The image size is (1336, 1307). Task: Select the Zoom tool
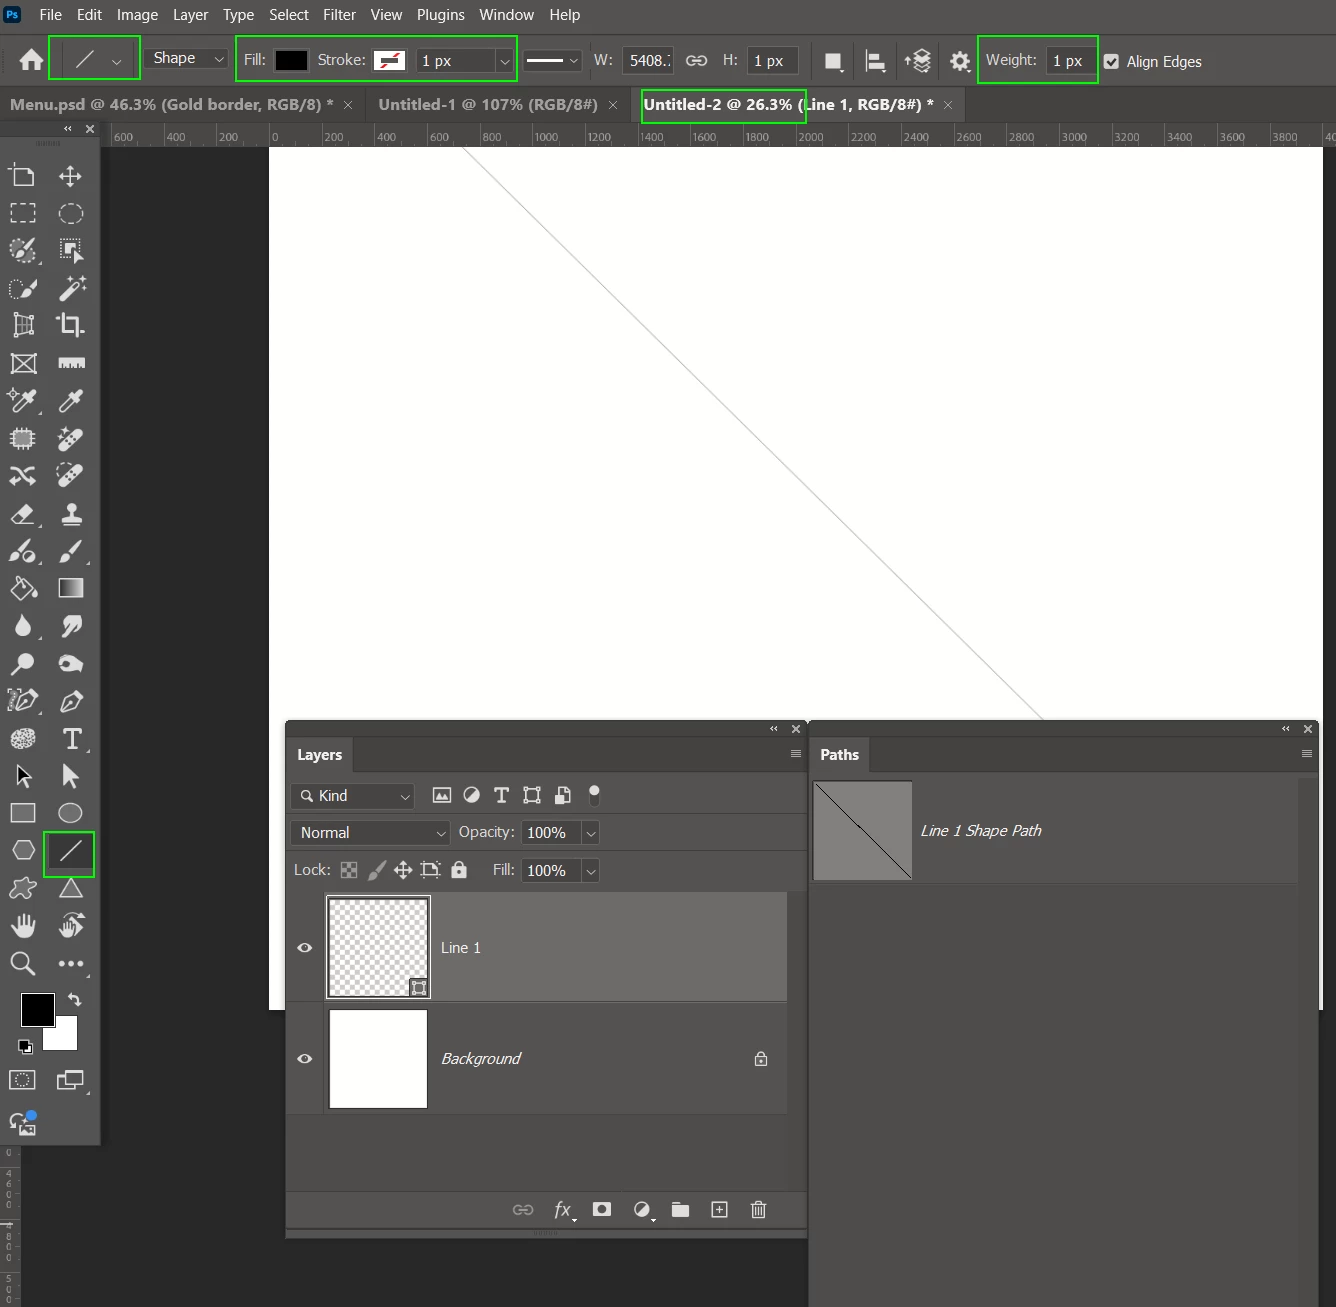(23, 963)
